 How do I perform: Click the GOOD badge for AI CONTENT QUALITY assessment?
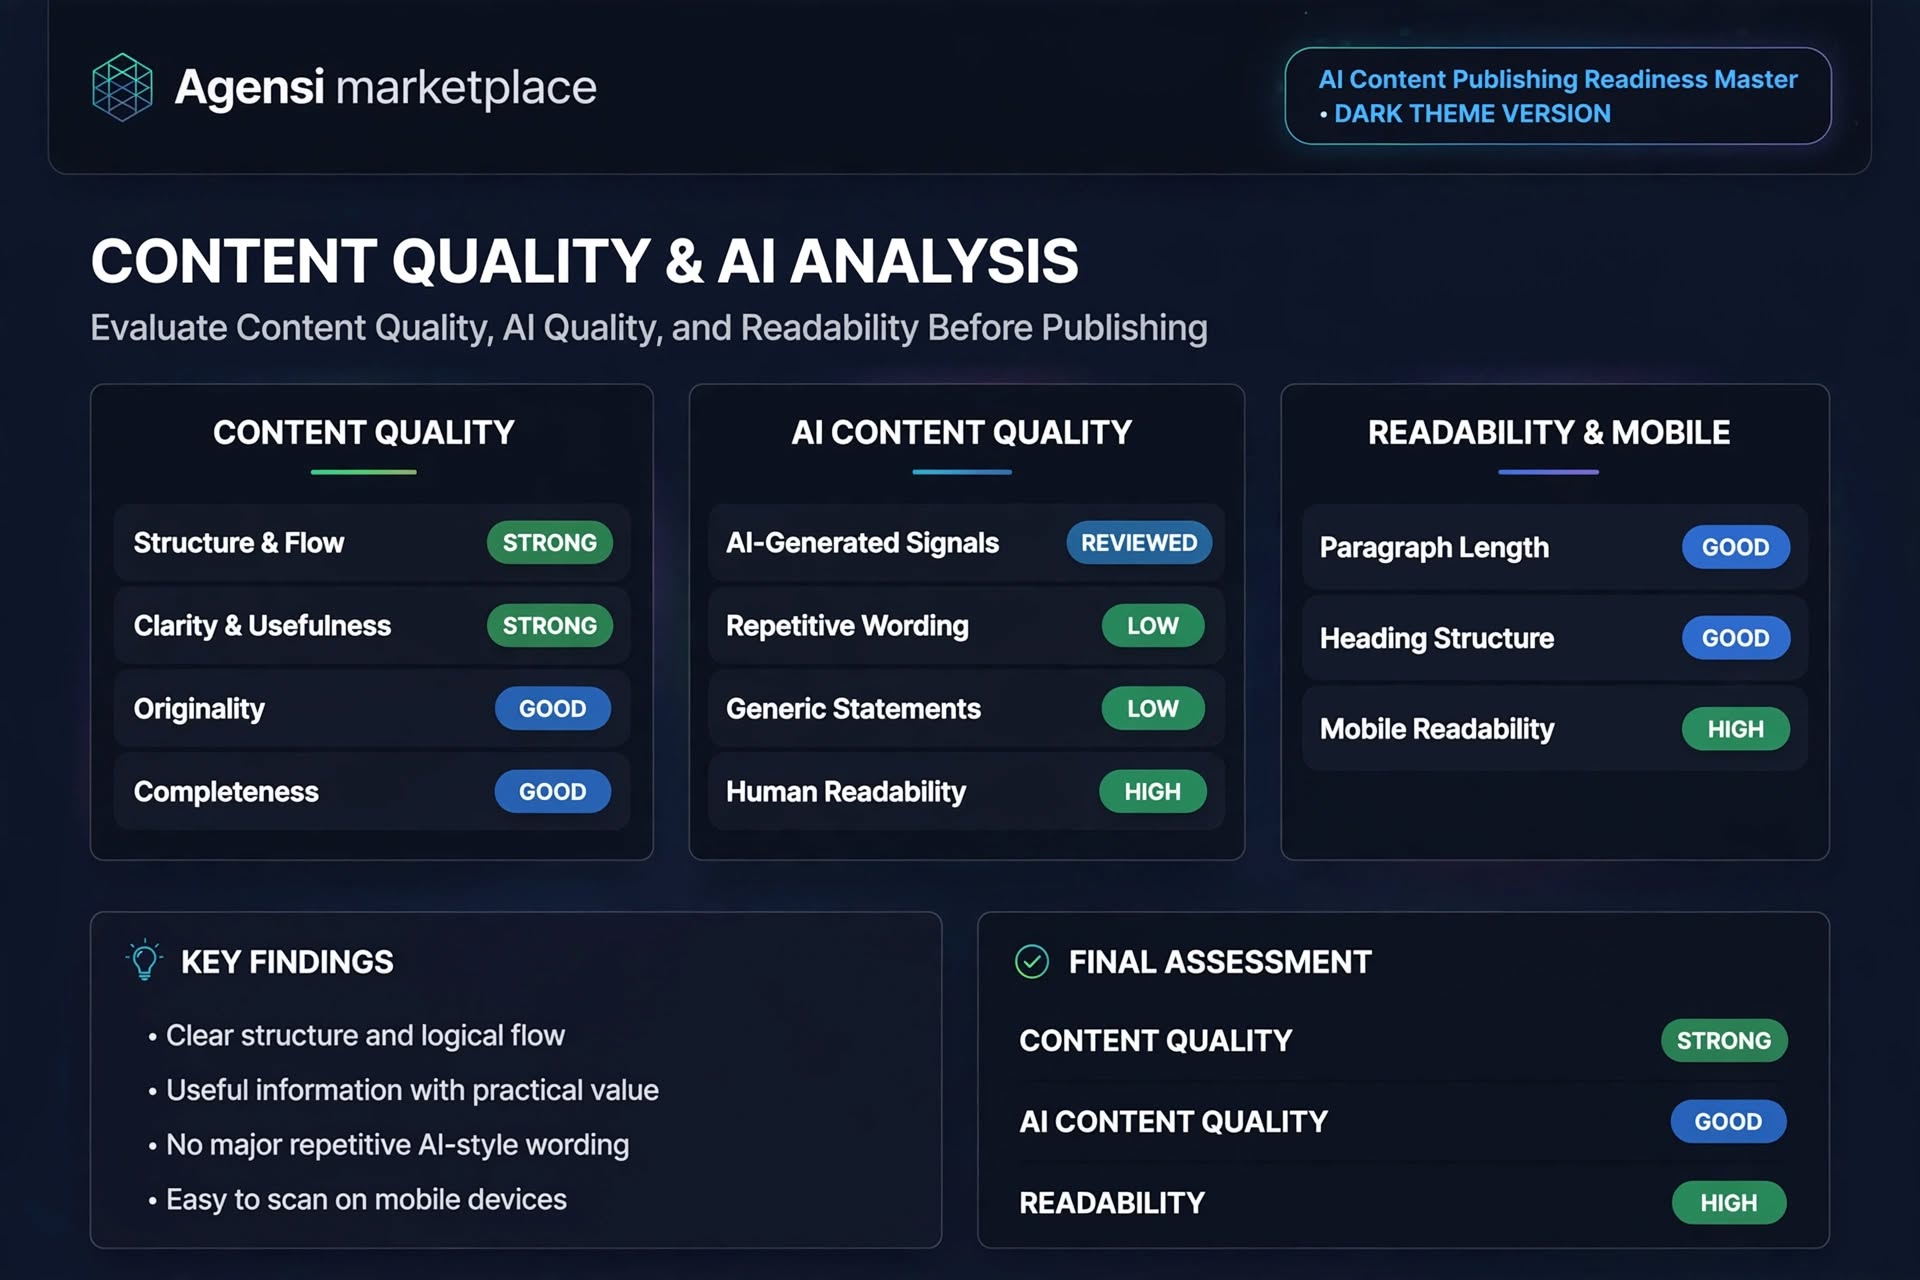click(x=1728, y=1122)
